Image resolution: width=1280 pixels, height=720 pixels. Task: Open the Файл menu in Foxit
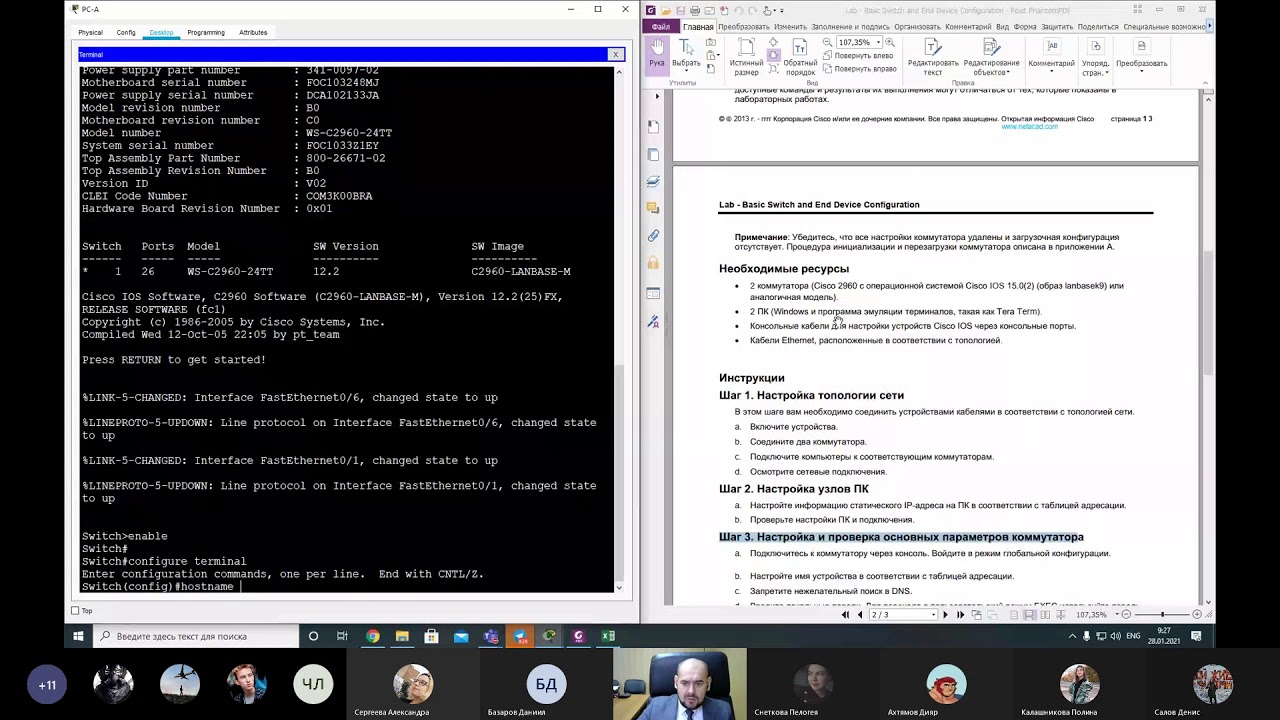click(661, 27)
